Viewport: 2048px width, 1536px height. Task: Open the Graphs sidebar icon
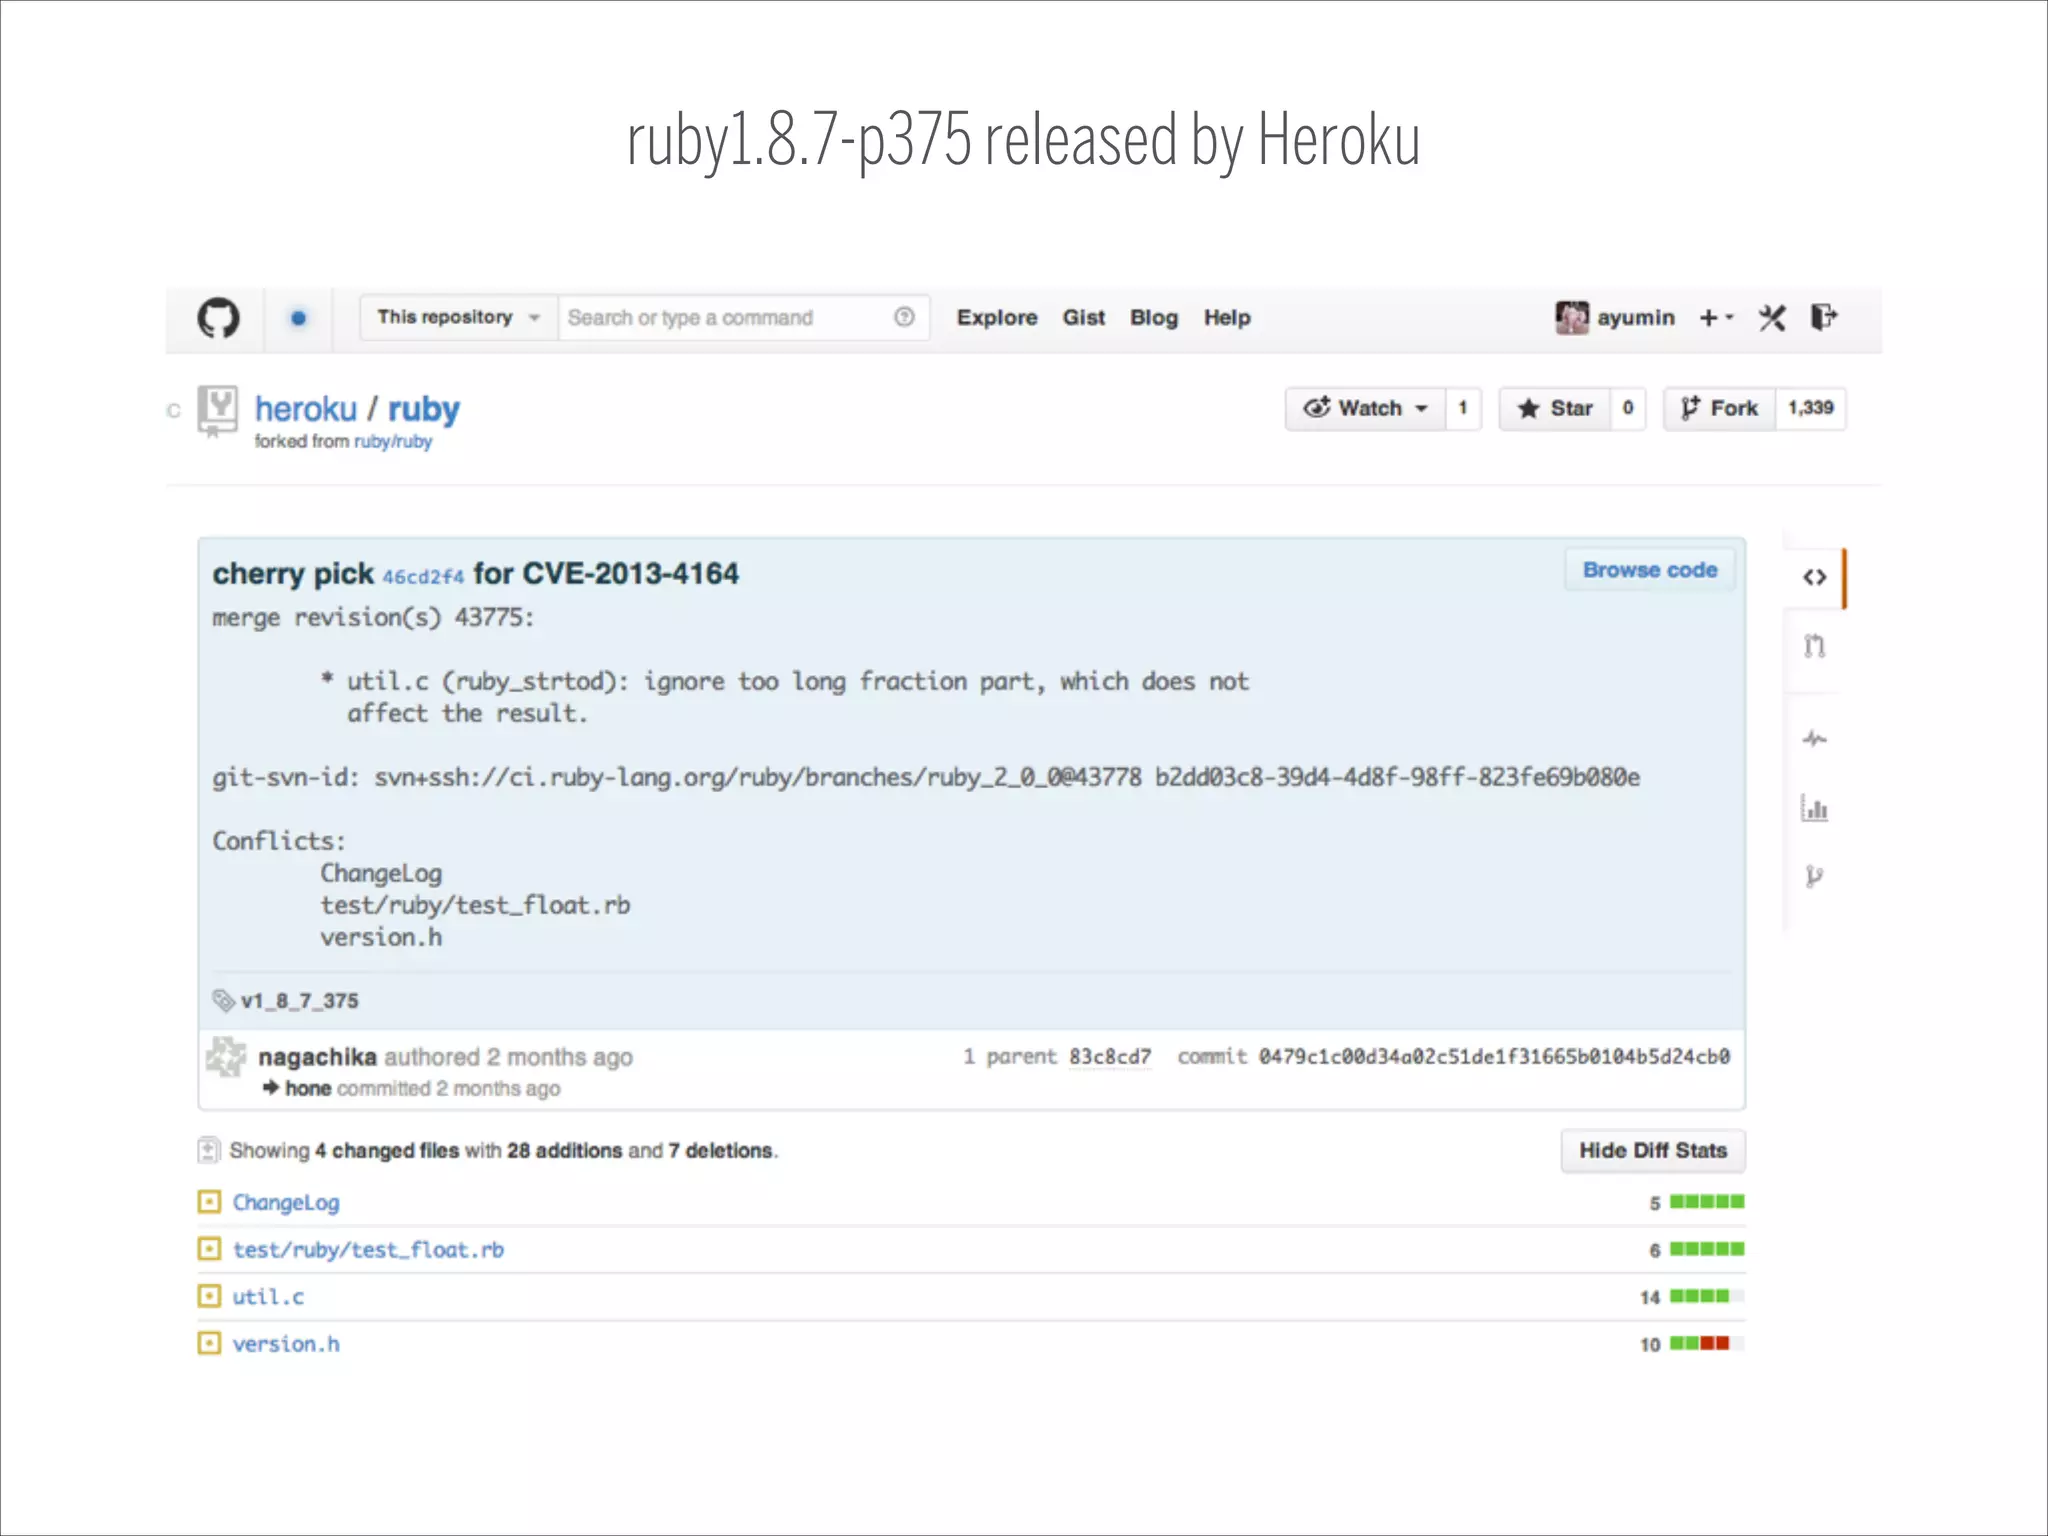click(x=1815, y=807)
